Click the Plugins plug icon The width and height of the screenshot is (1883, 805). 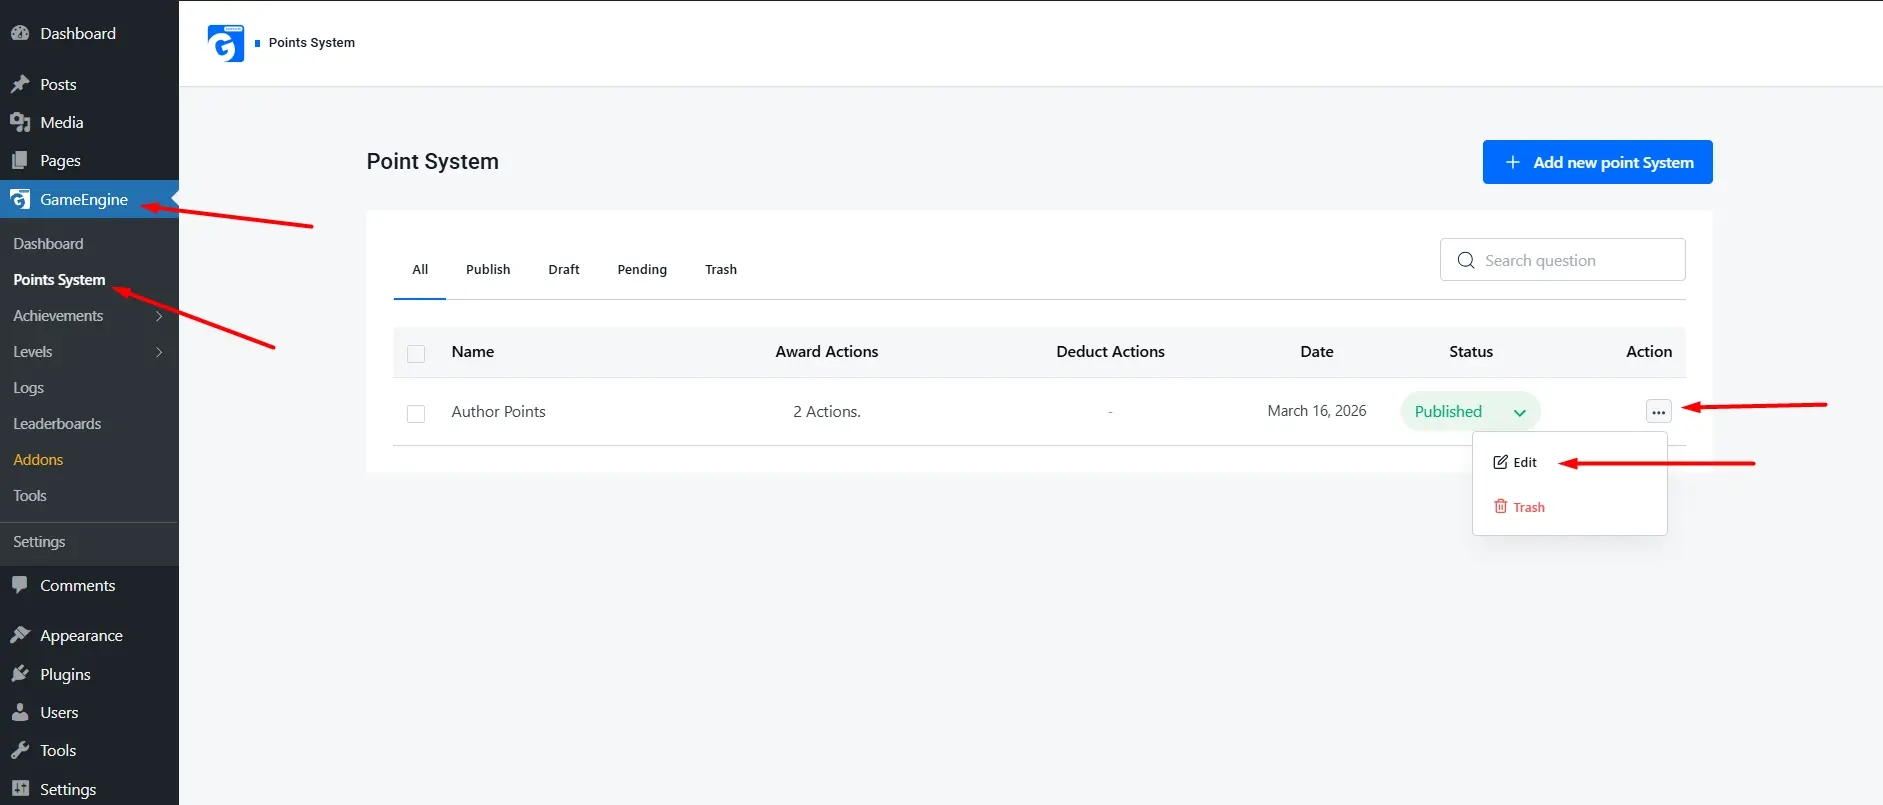point(20,674)
